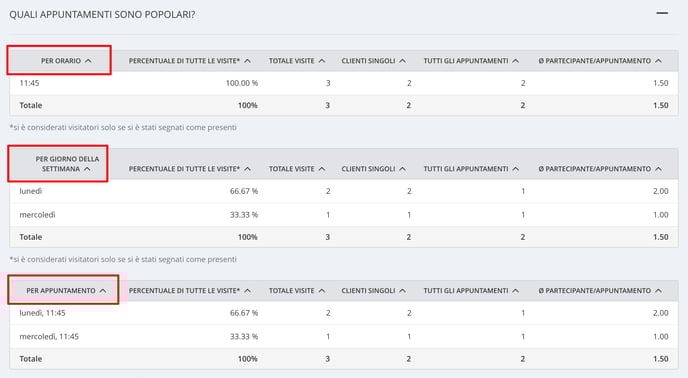The width and height of the screenshot is (688, 378).
Task: Sort by Per Appuntamento column
Action: pos(66,291)
